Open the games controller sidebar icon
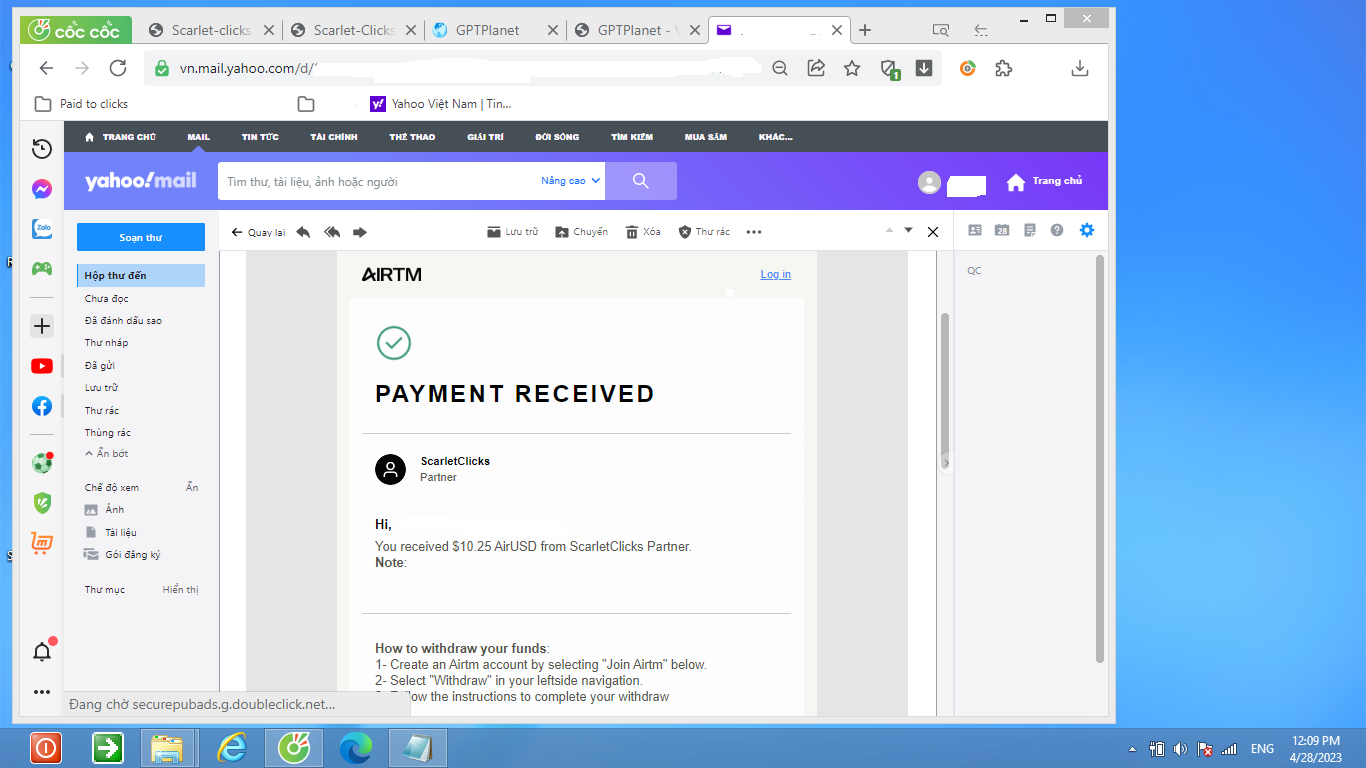This screenshot has height=768, width=1366. click(42, 268)
